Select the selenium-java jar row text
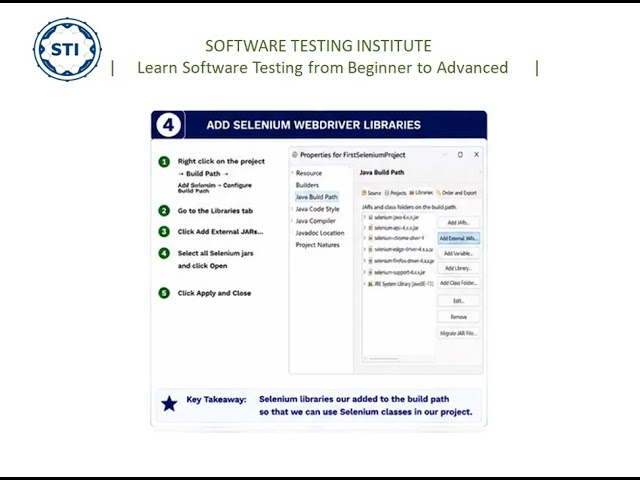Image resolution: width=640 pixels, height=480 pixels. click(396, 218)
